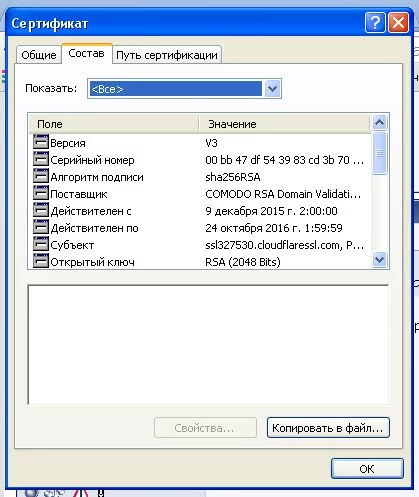Screen dimensions: 419x497
Task: Expand the Показать dropdown arrow
Action: 272,89
